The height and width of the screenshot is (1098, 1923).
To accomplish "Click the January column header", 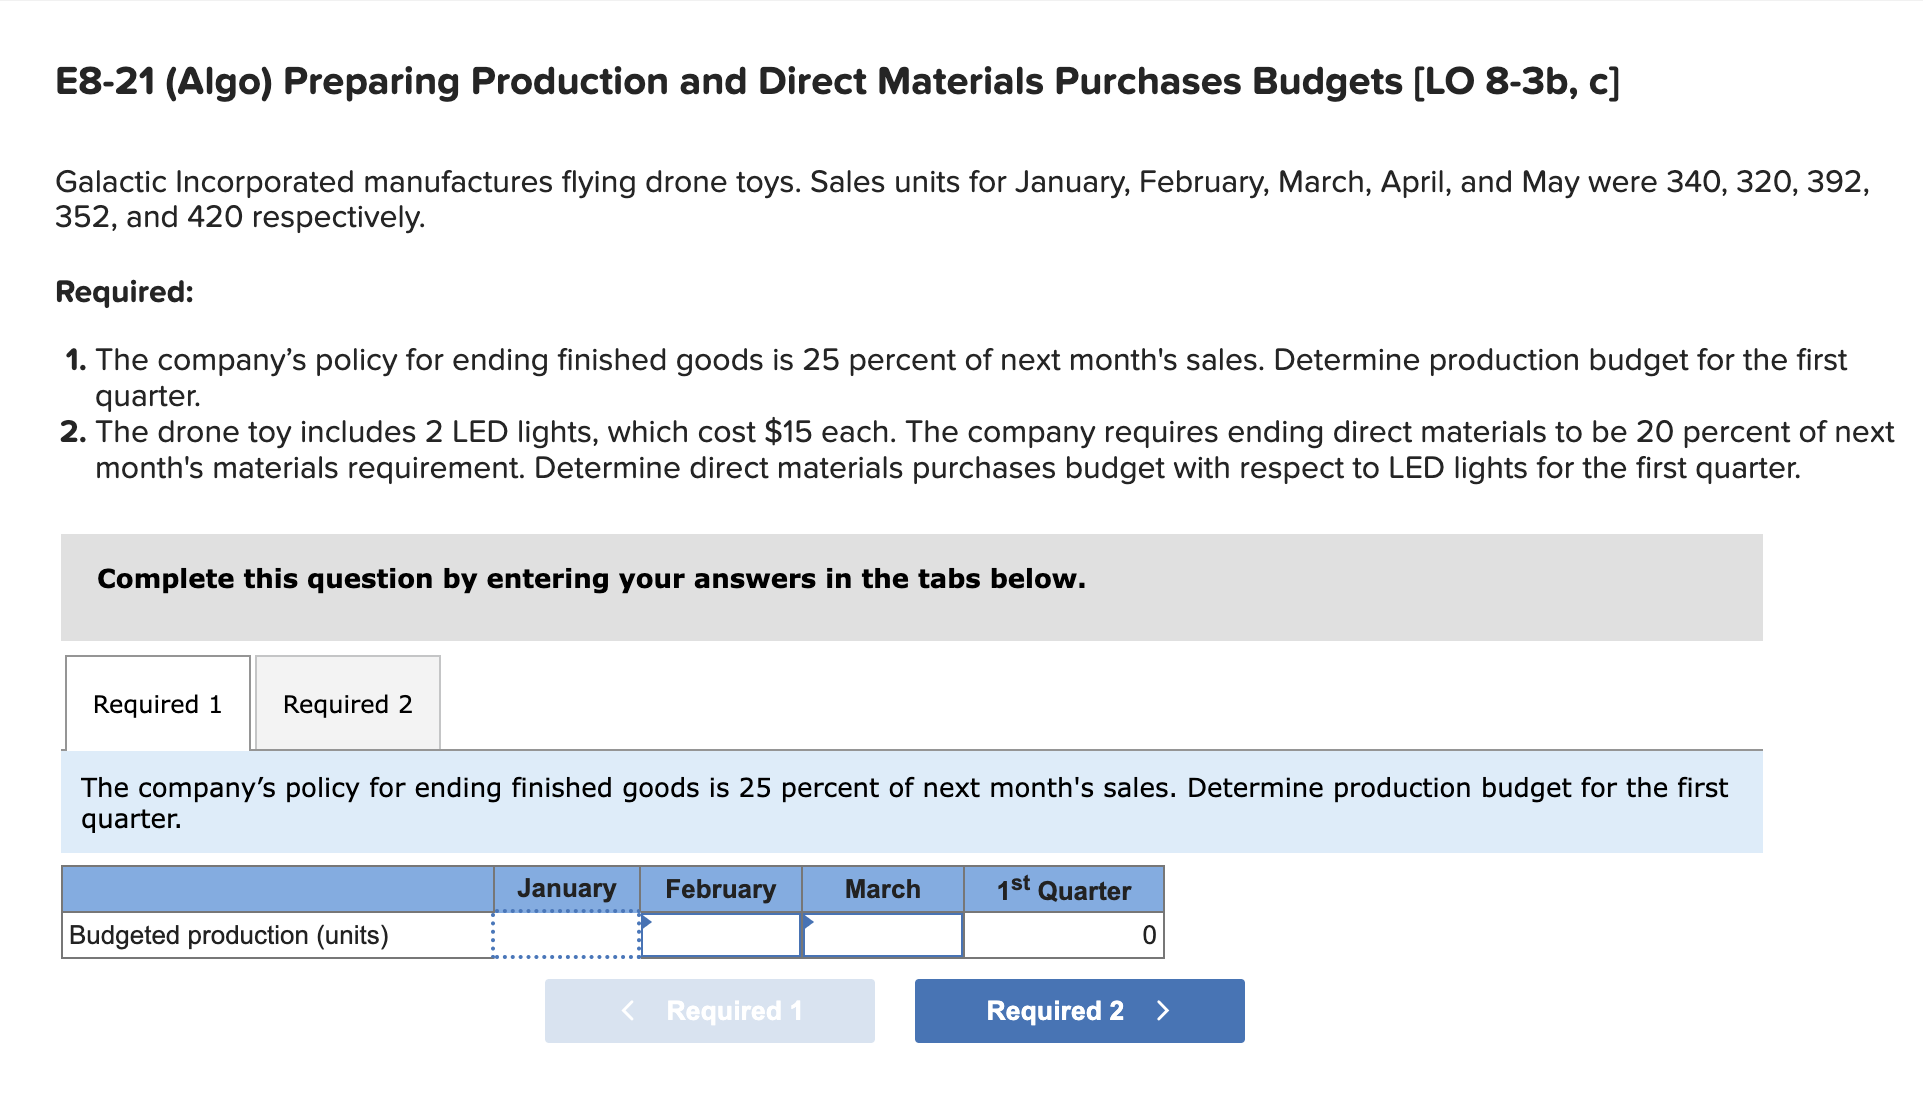I will pyautogui.click(x=565, y=888).
